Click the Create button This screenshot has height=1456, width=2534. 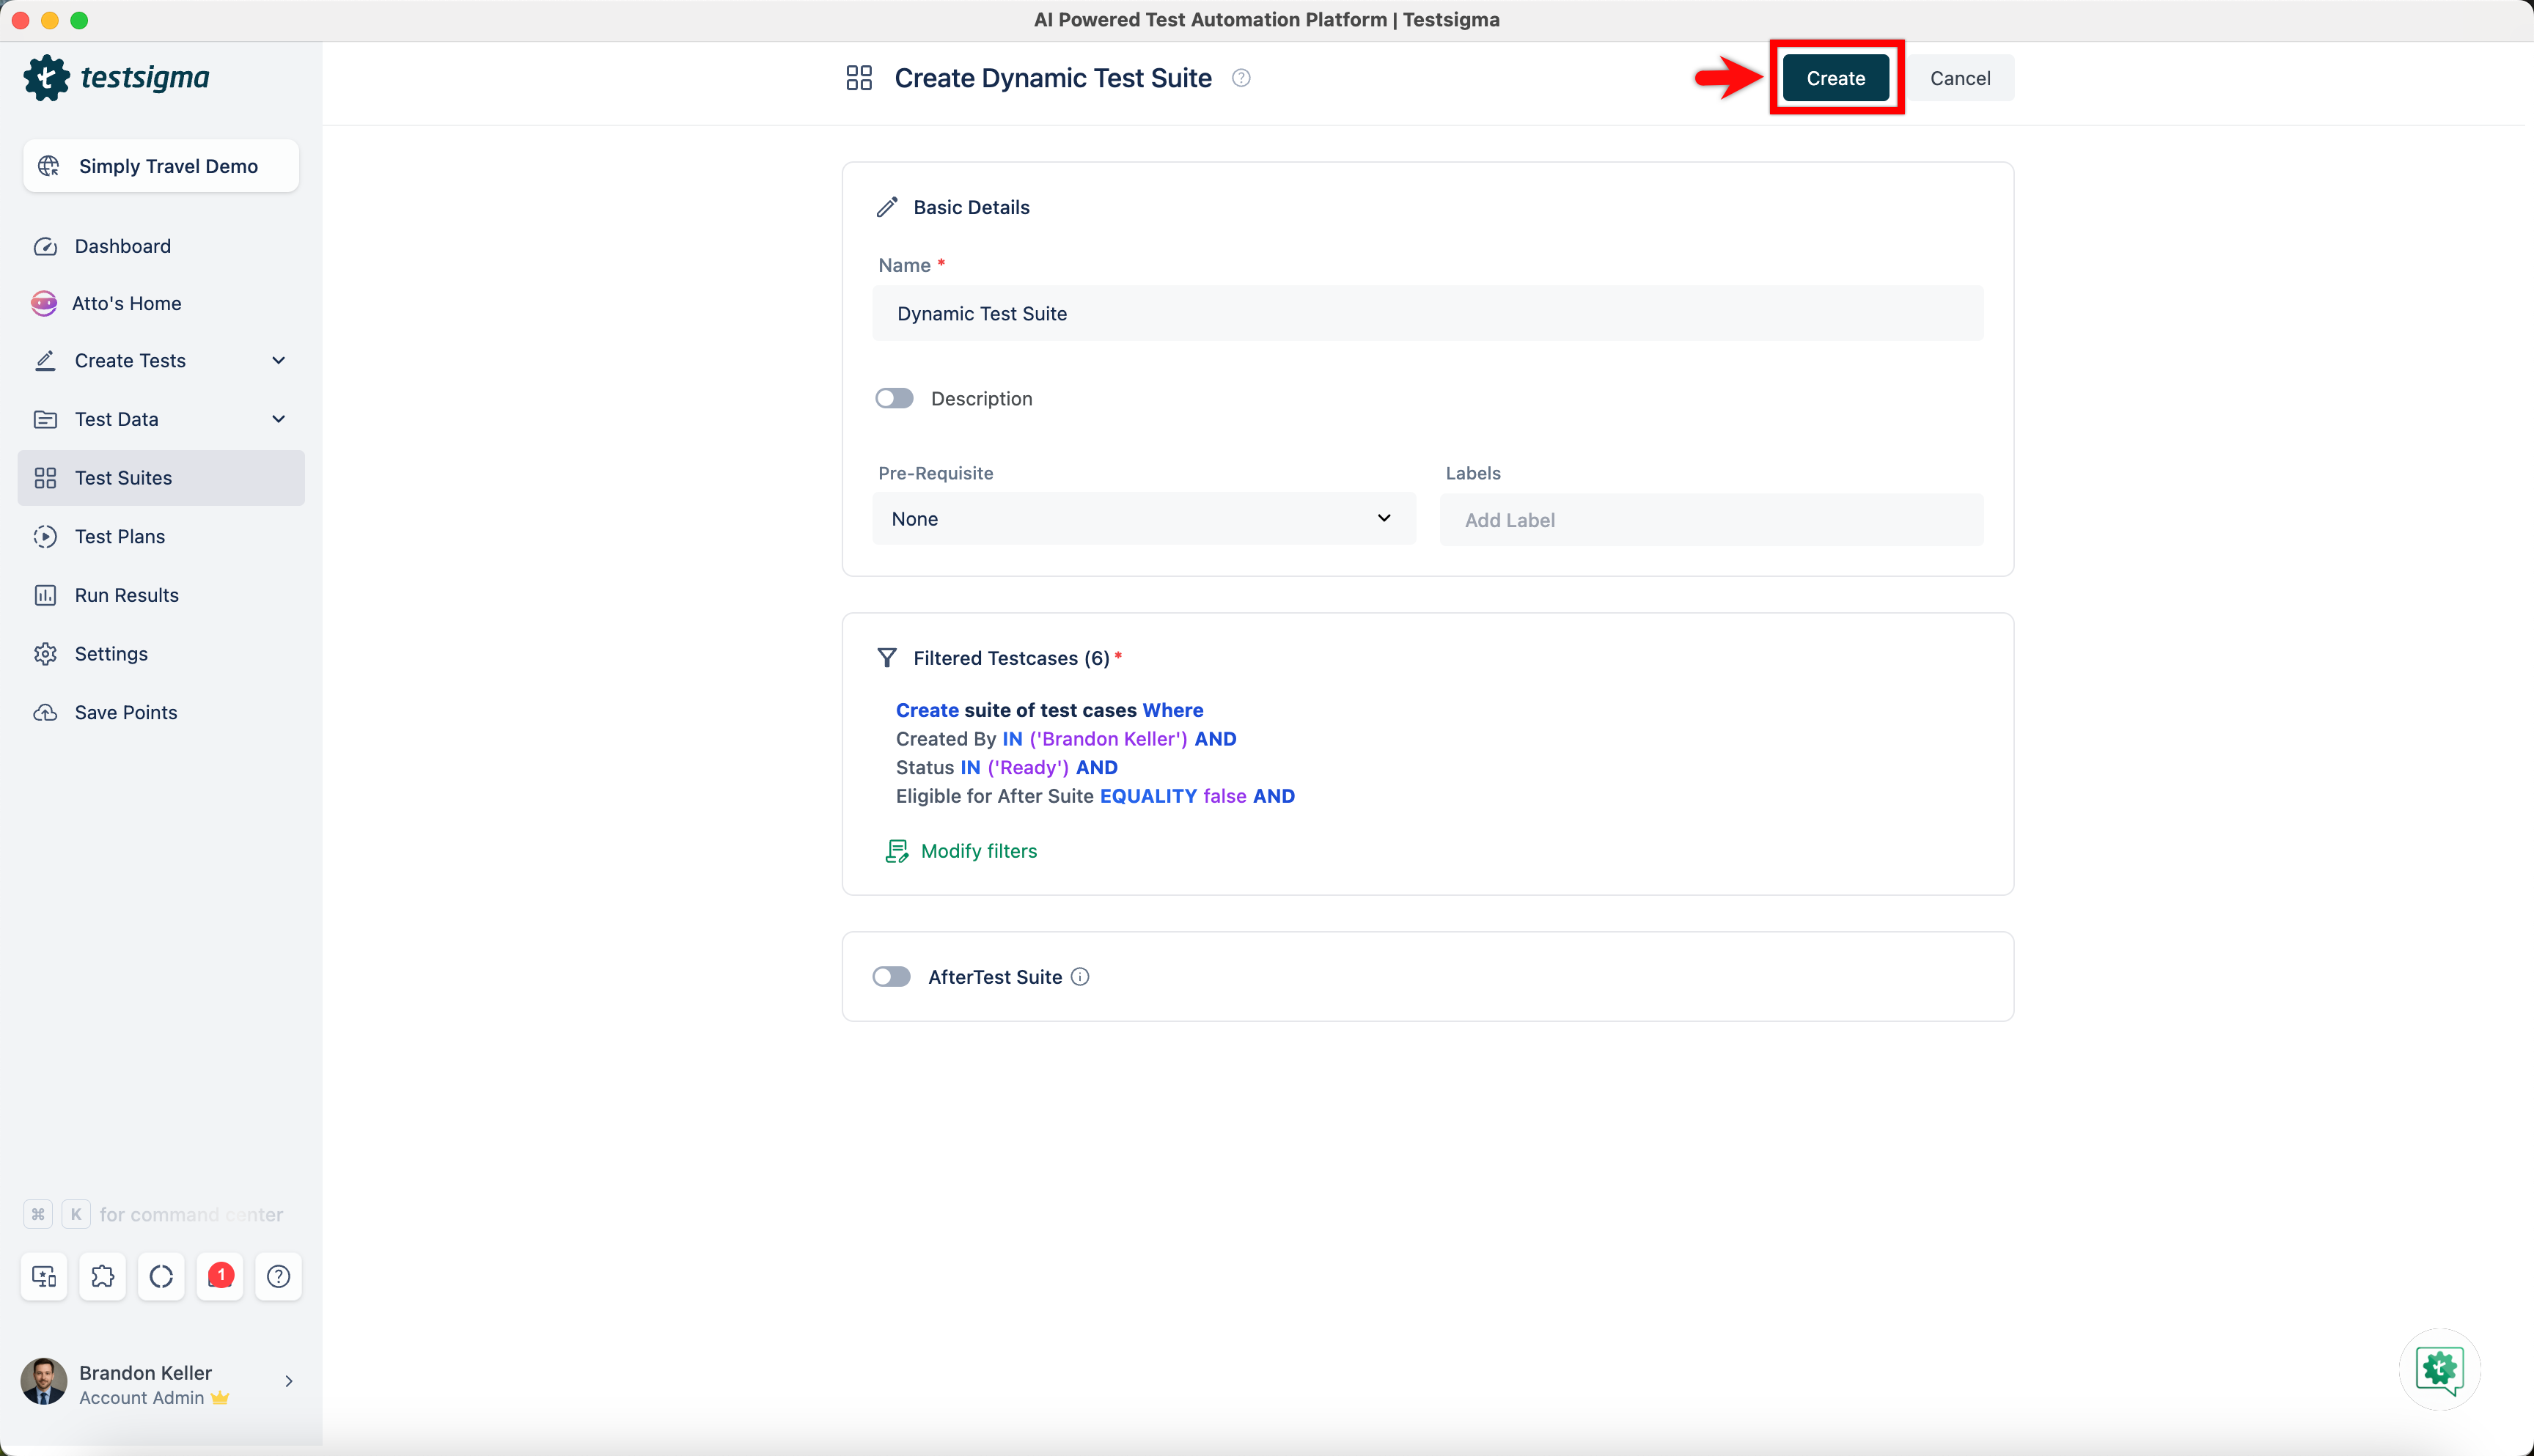(1836, 78)
